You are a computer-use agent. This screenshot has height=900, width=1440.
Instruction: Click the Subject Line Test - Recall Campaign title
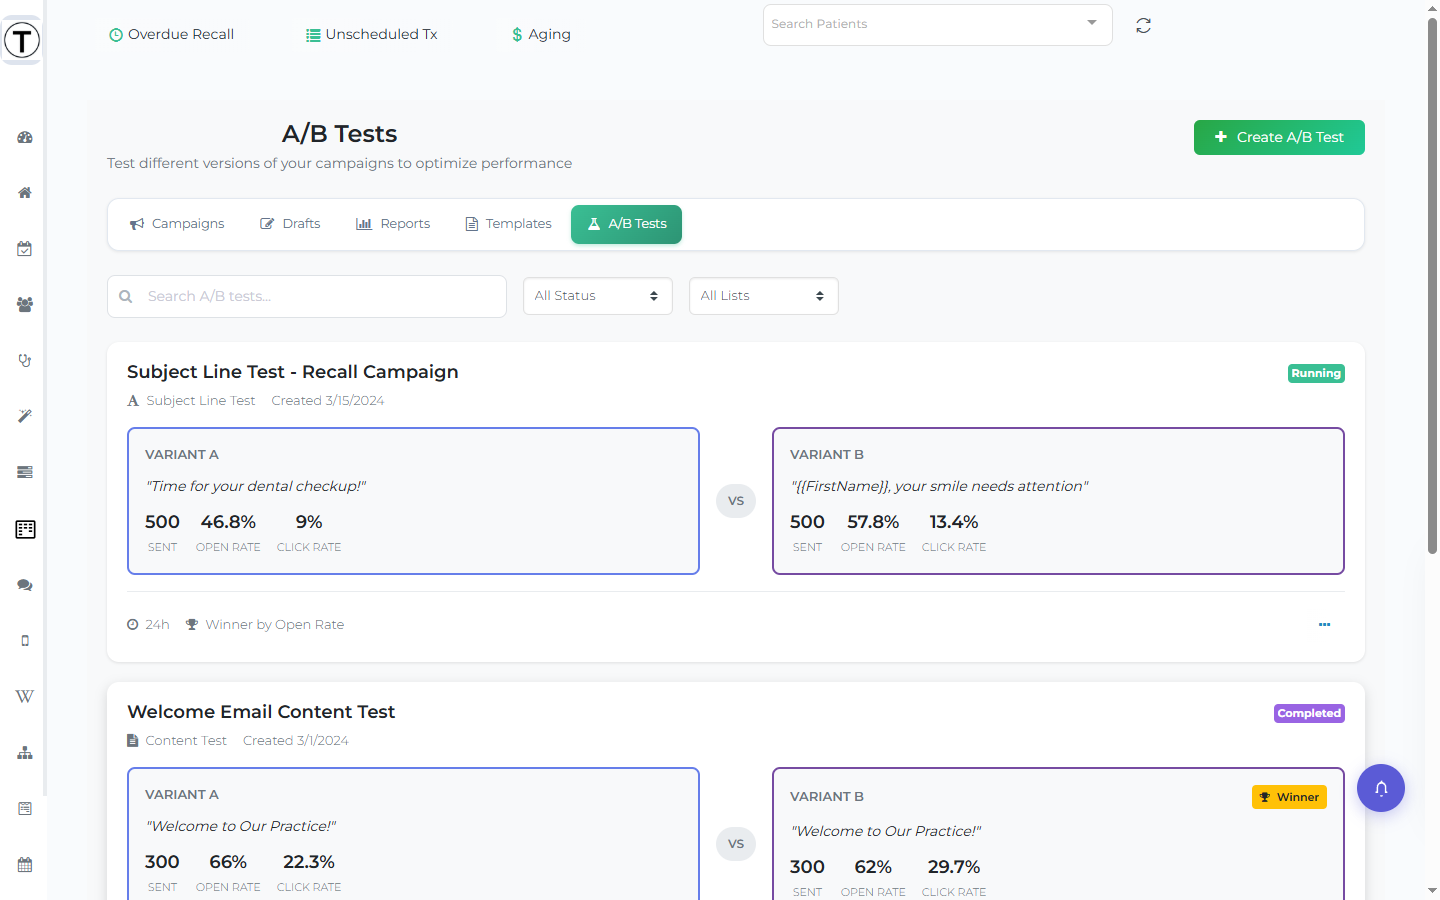(x=293, y=372)
